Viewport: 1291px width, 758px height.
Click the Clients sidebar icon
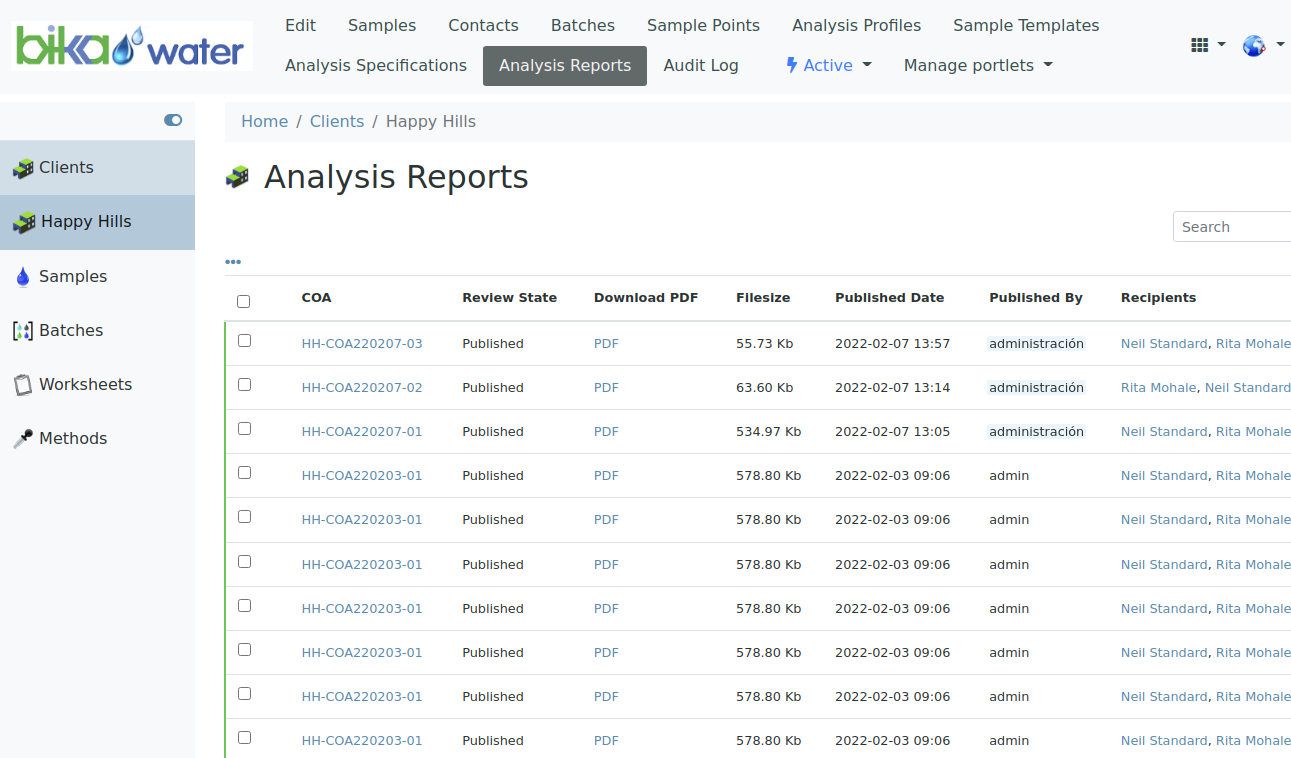click(x=22, y=168)
